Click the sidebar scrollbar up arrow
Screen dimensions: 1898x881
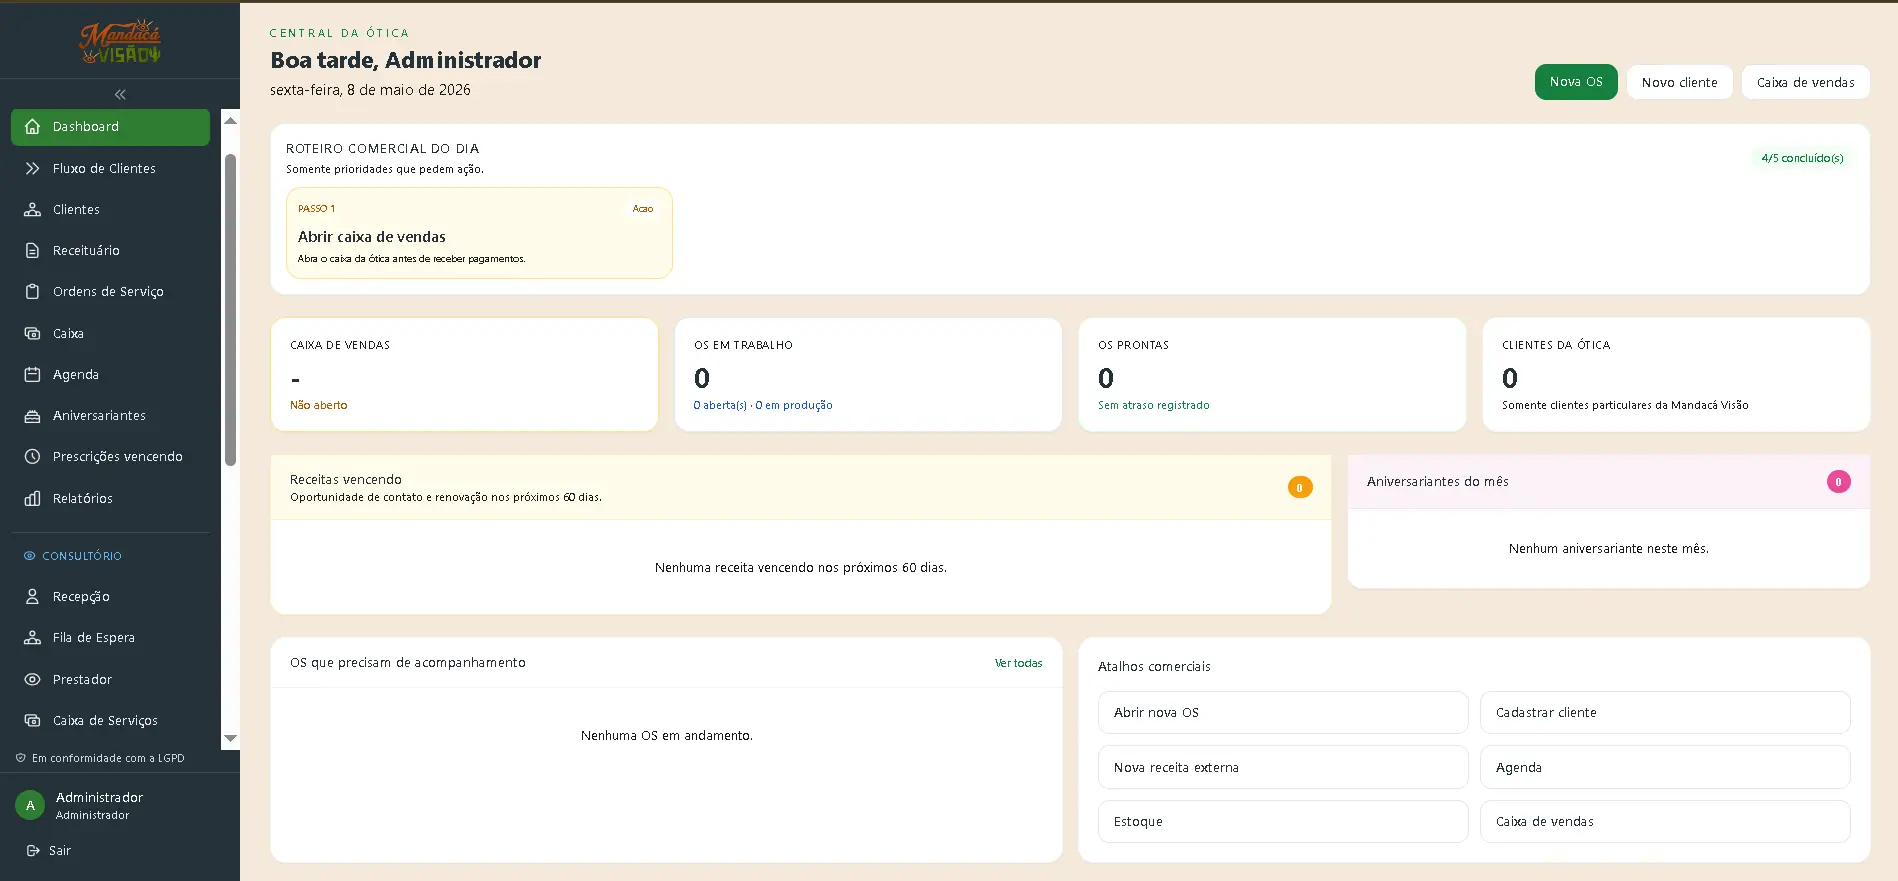230,120
